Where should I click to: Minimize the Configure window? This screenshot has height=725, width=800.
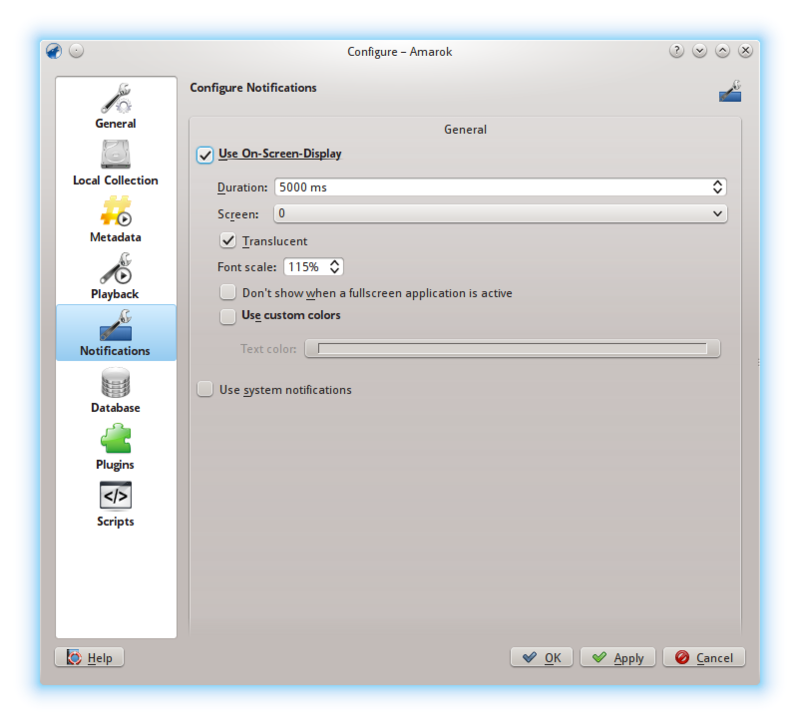tap(699, 51)
